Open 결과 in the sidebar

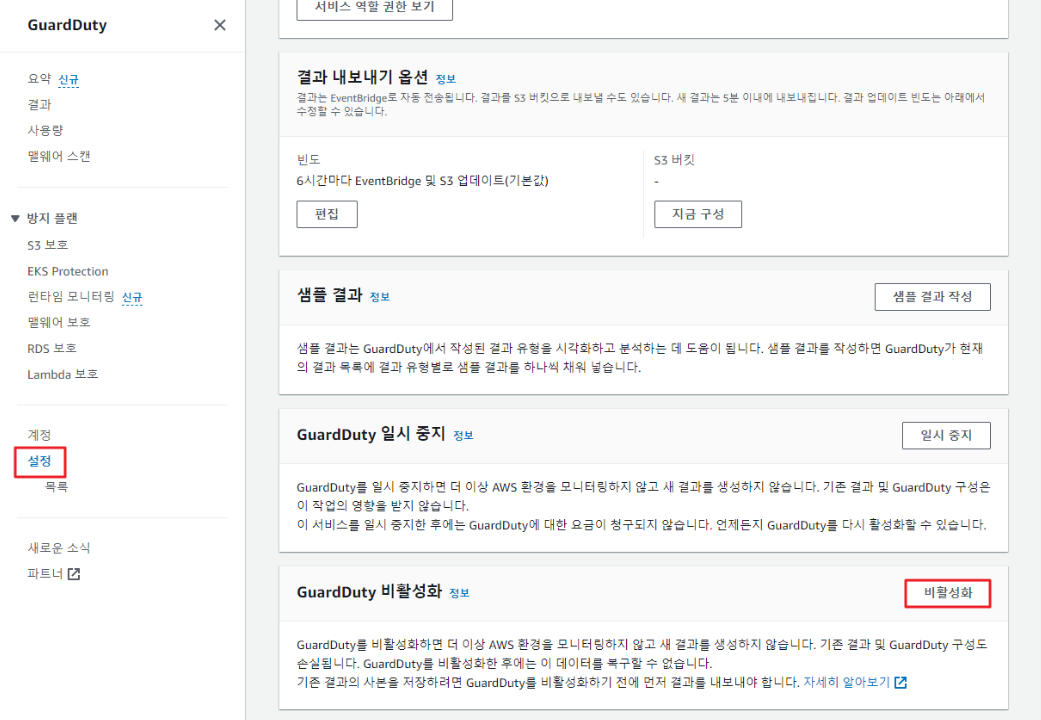39,104
